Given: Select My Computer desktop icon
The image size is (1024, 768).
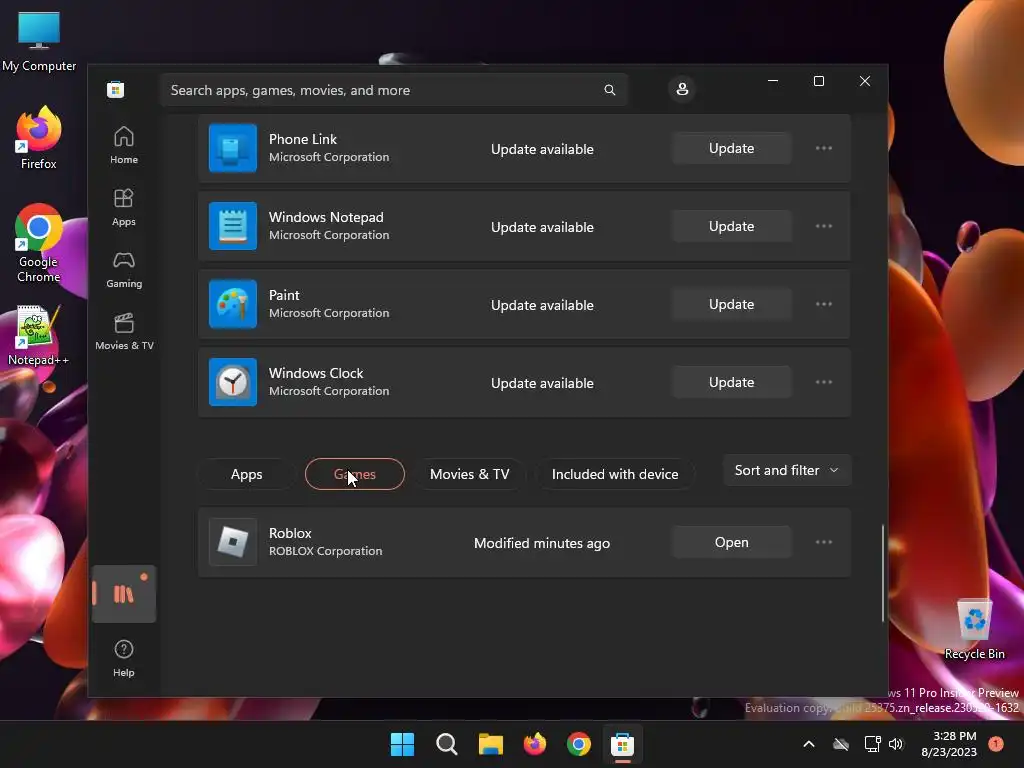Looking at the screenshot, I should pos(39,41).
